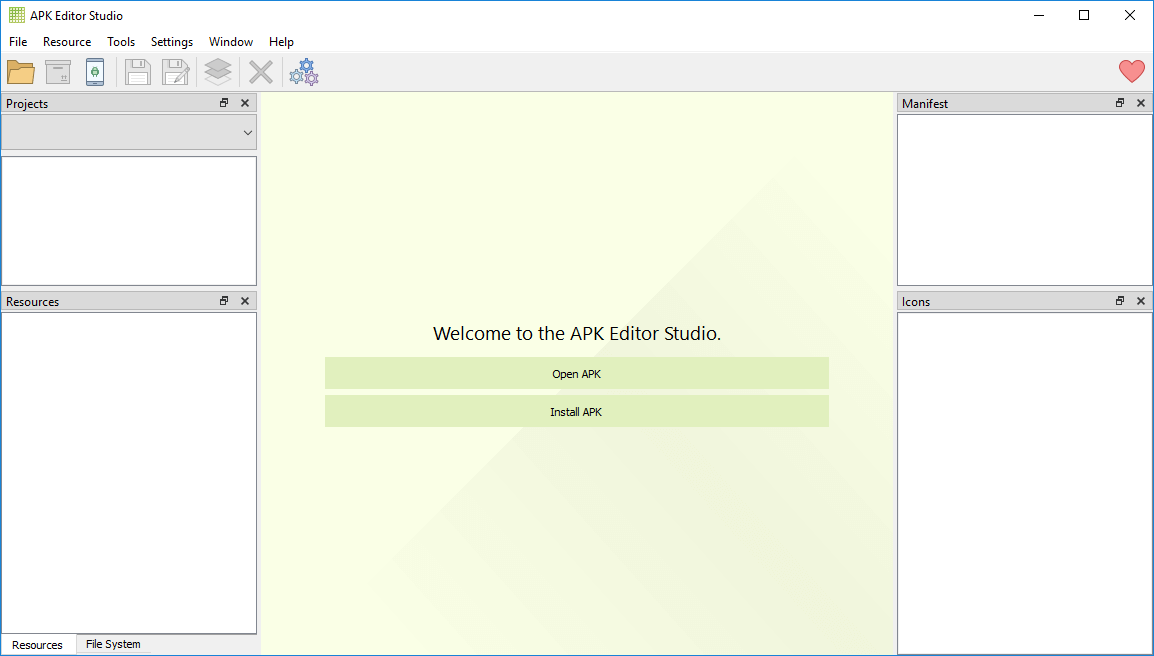Click the Install APK phone toolbar icon
Screen dimensions: 1154x656
(x=95, y=72)
